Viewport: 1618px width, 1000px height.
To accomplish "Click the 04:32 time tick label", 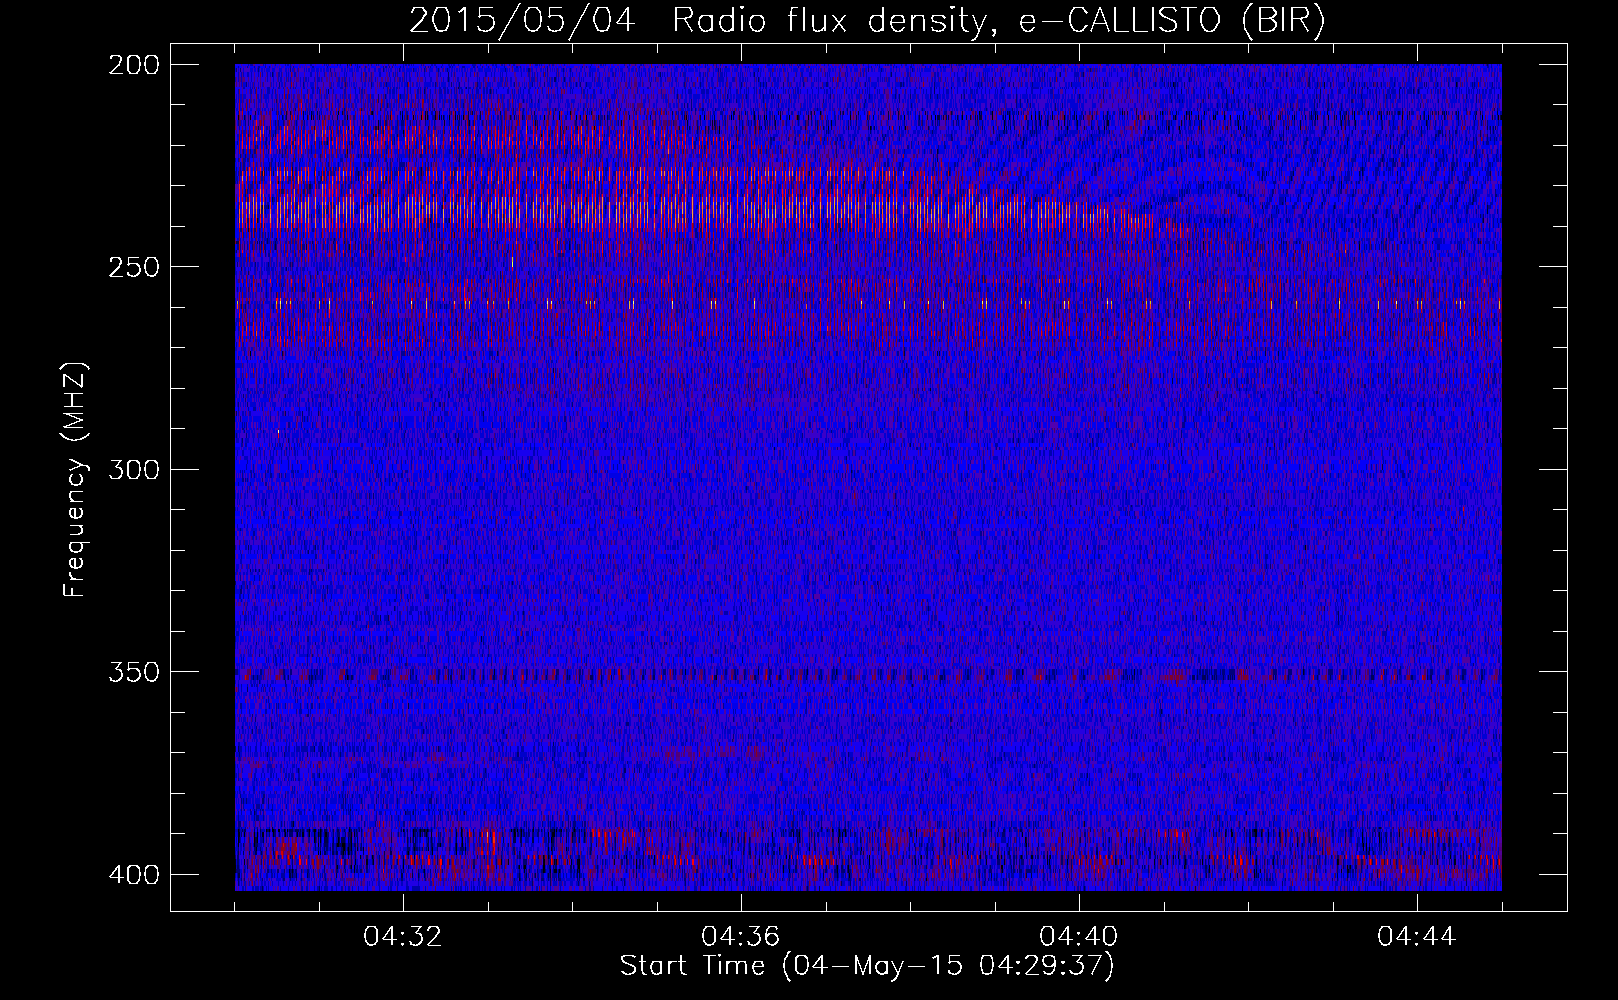I will (x=403, y=937).
